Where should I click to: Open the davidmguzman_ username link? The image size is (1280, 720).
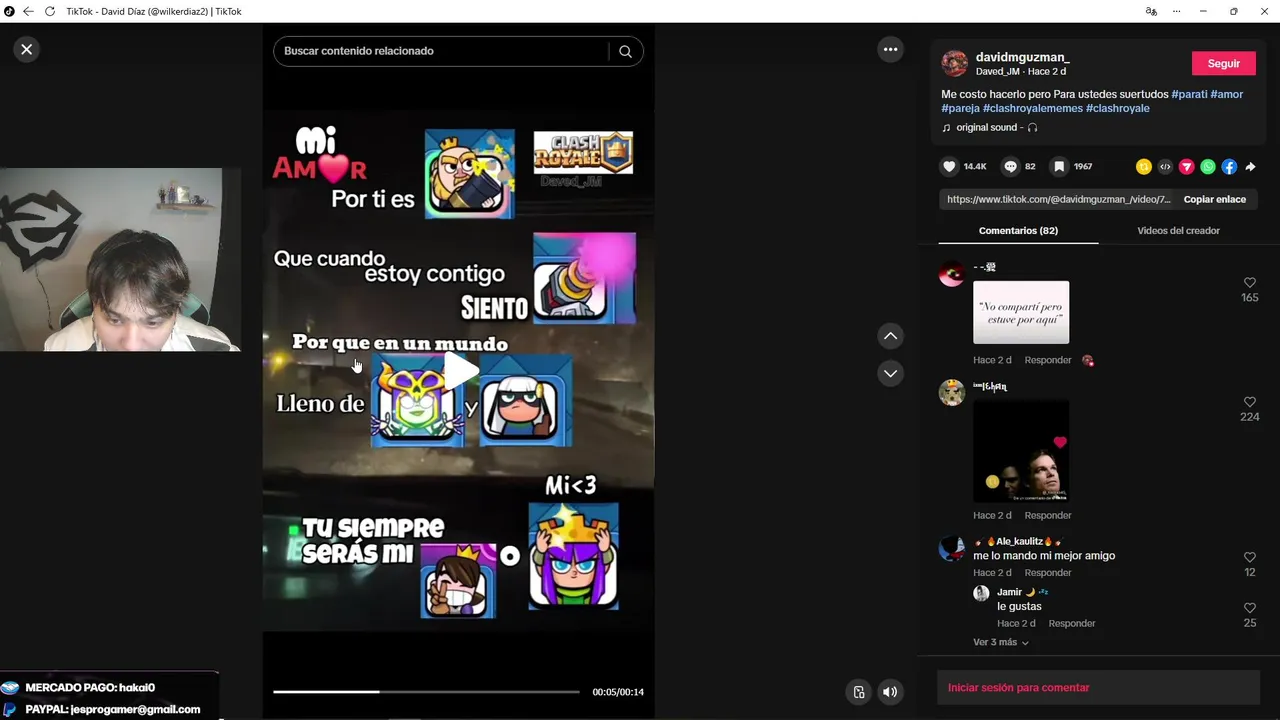point(1022,58)
